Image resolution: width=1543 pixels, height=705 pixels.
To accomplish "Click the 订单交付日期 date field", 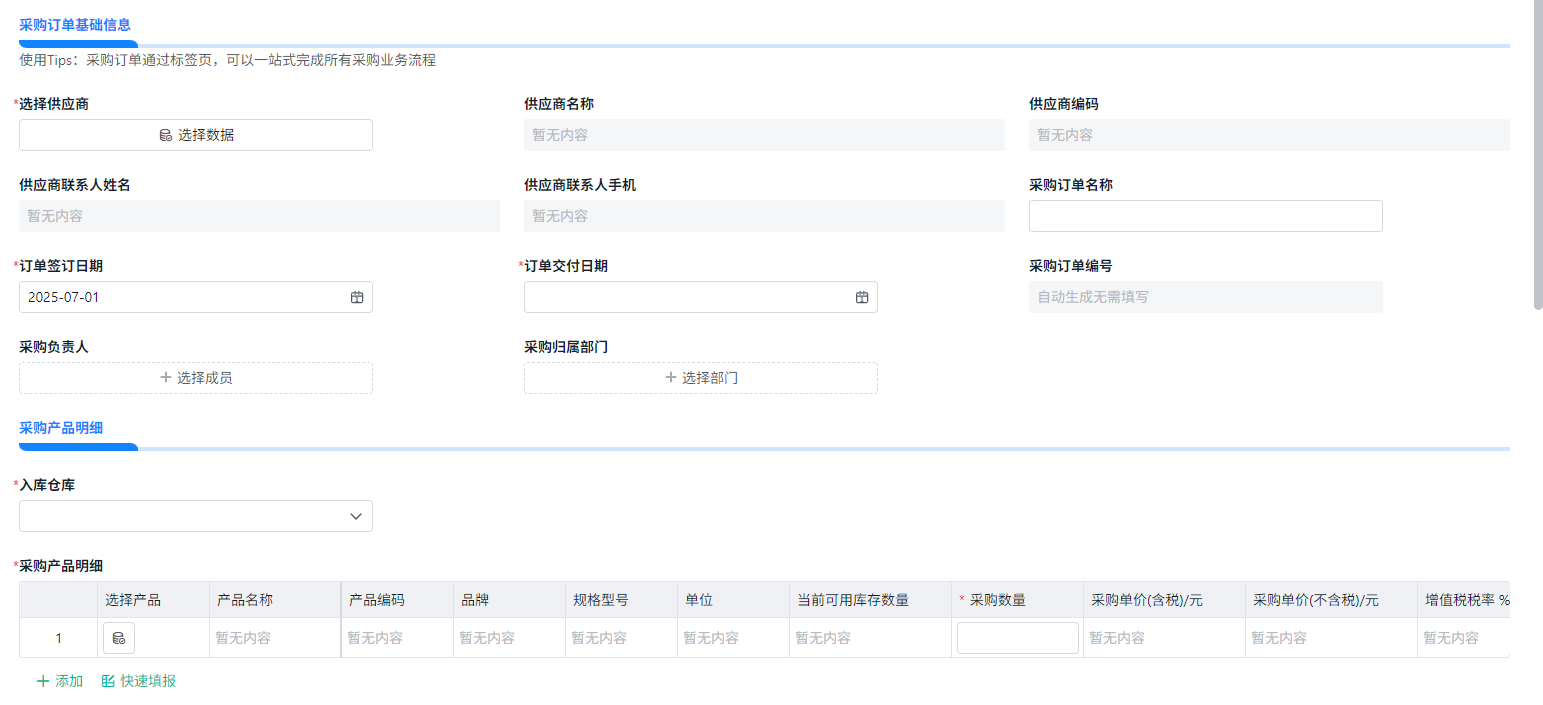I will coord(701,297).
